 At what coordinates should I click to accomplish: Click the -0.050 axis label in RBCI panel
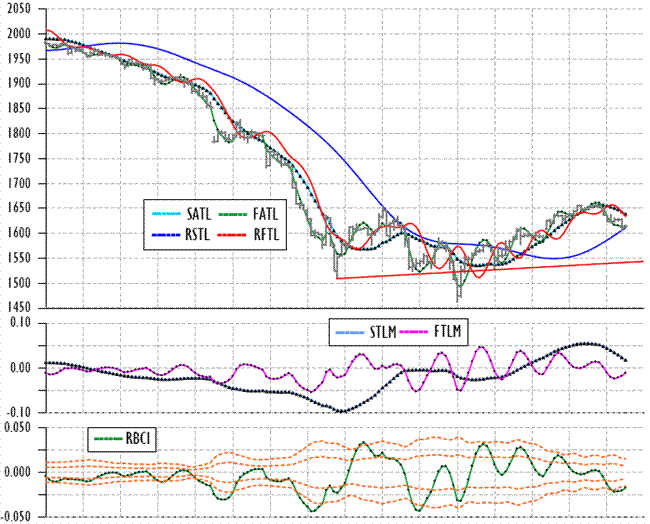coord(16,517)
